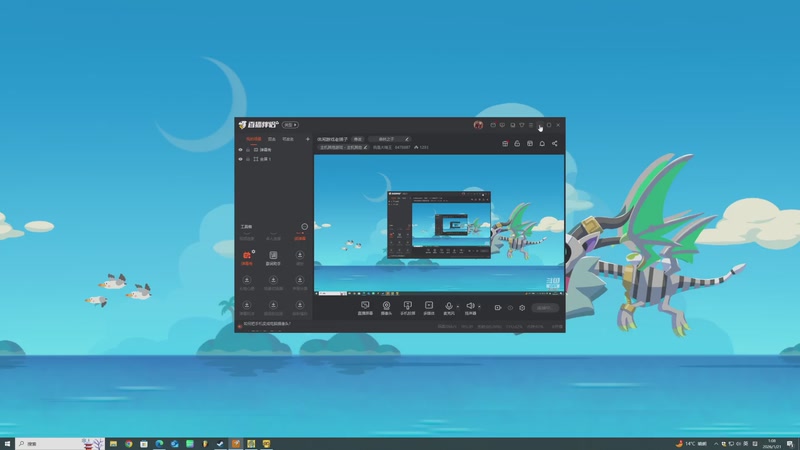Switch to the second scene tab
The width and height of the screenshot is (800, 450).
click(x=271, y=139)
